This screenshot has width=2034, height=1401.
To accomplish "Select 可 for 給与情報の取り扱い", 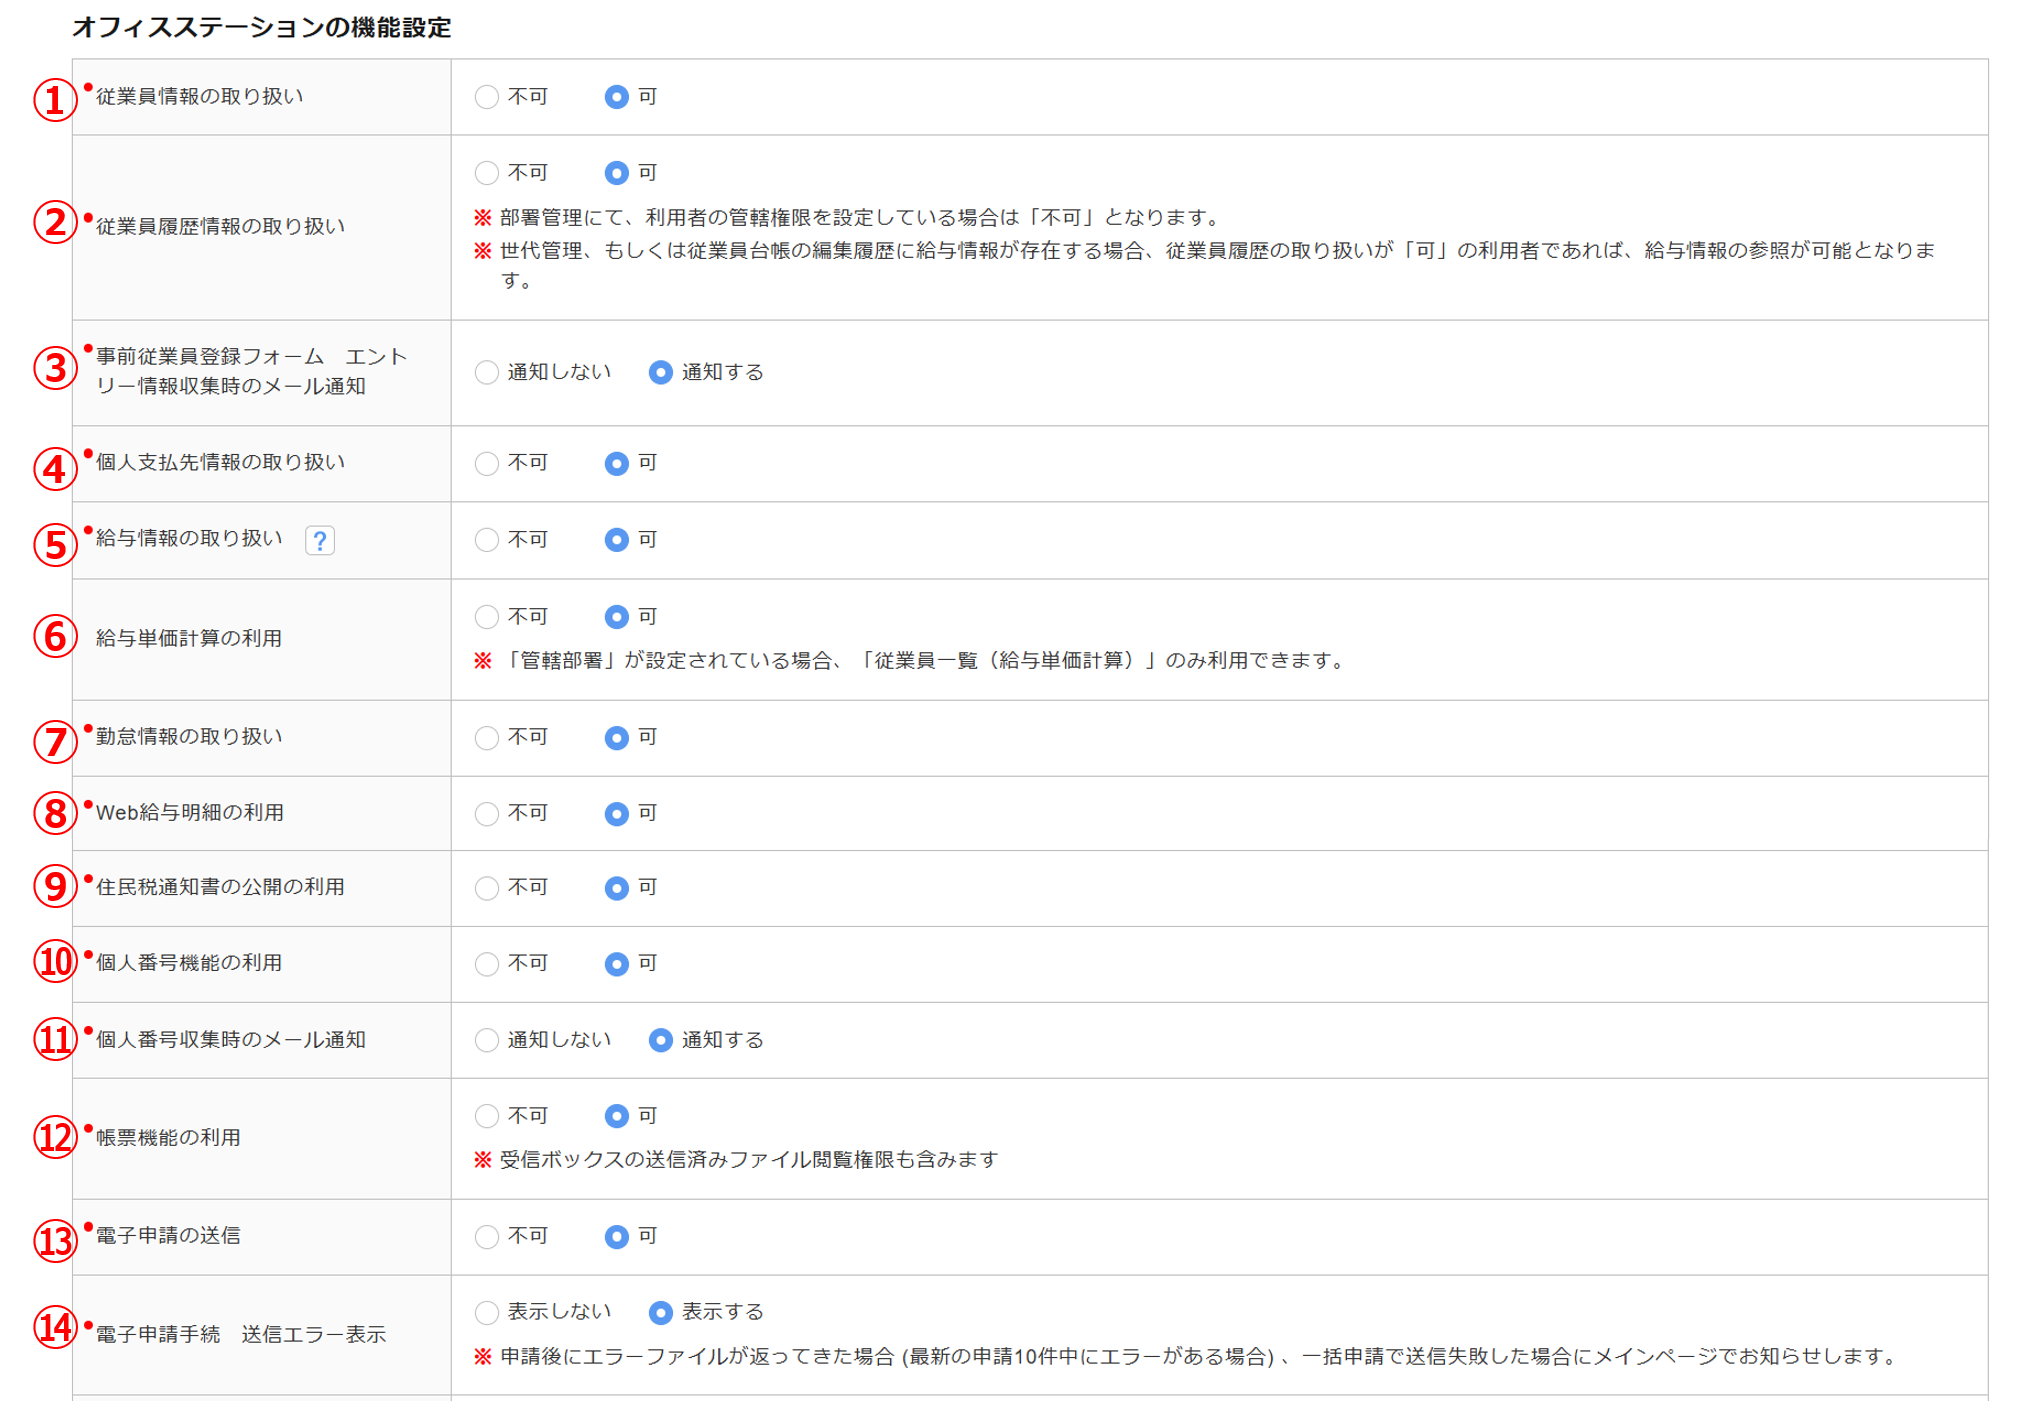I will (616, 540).
